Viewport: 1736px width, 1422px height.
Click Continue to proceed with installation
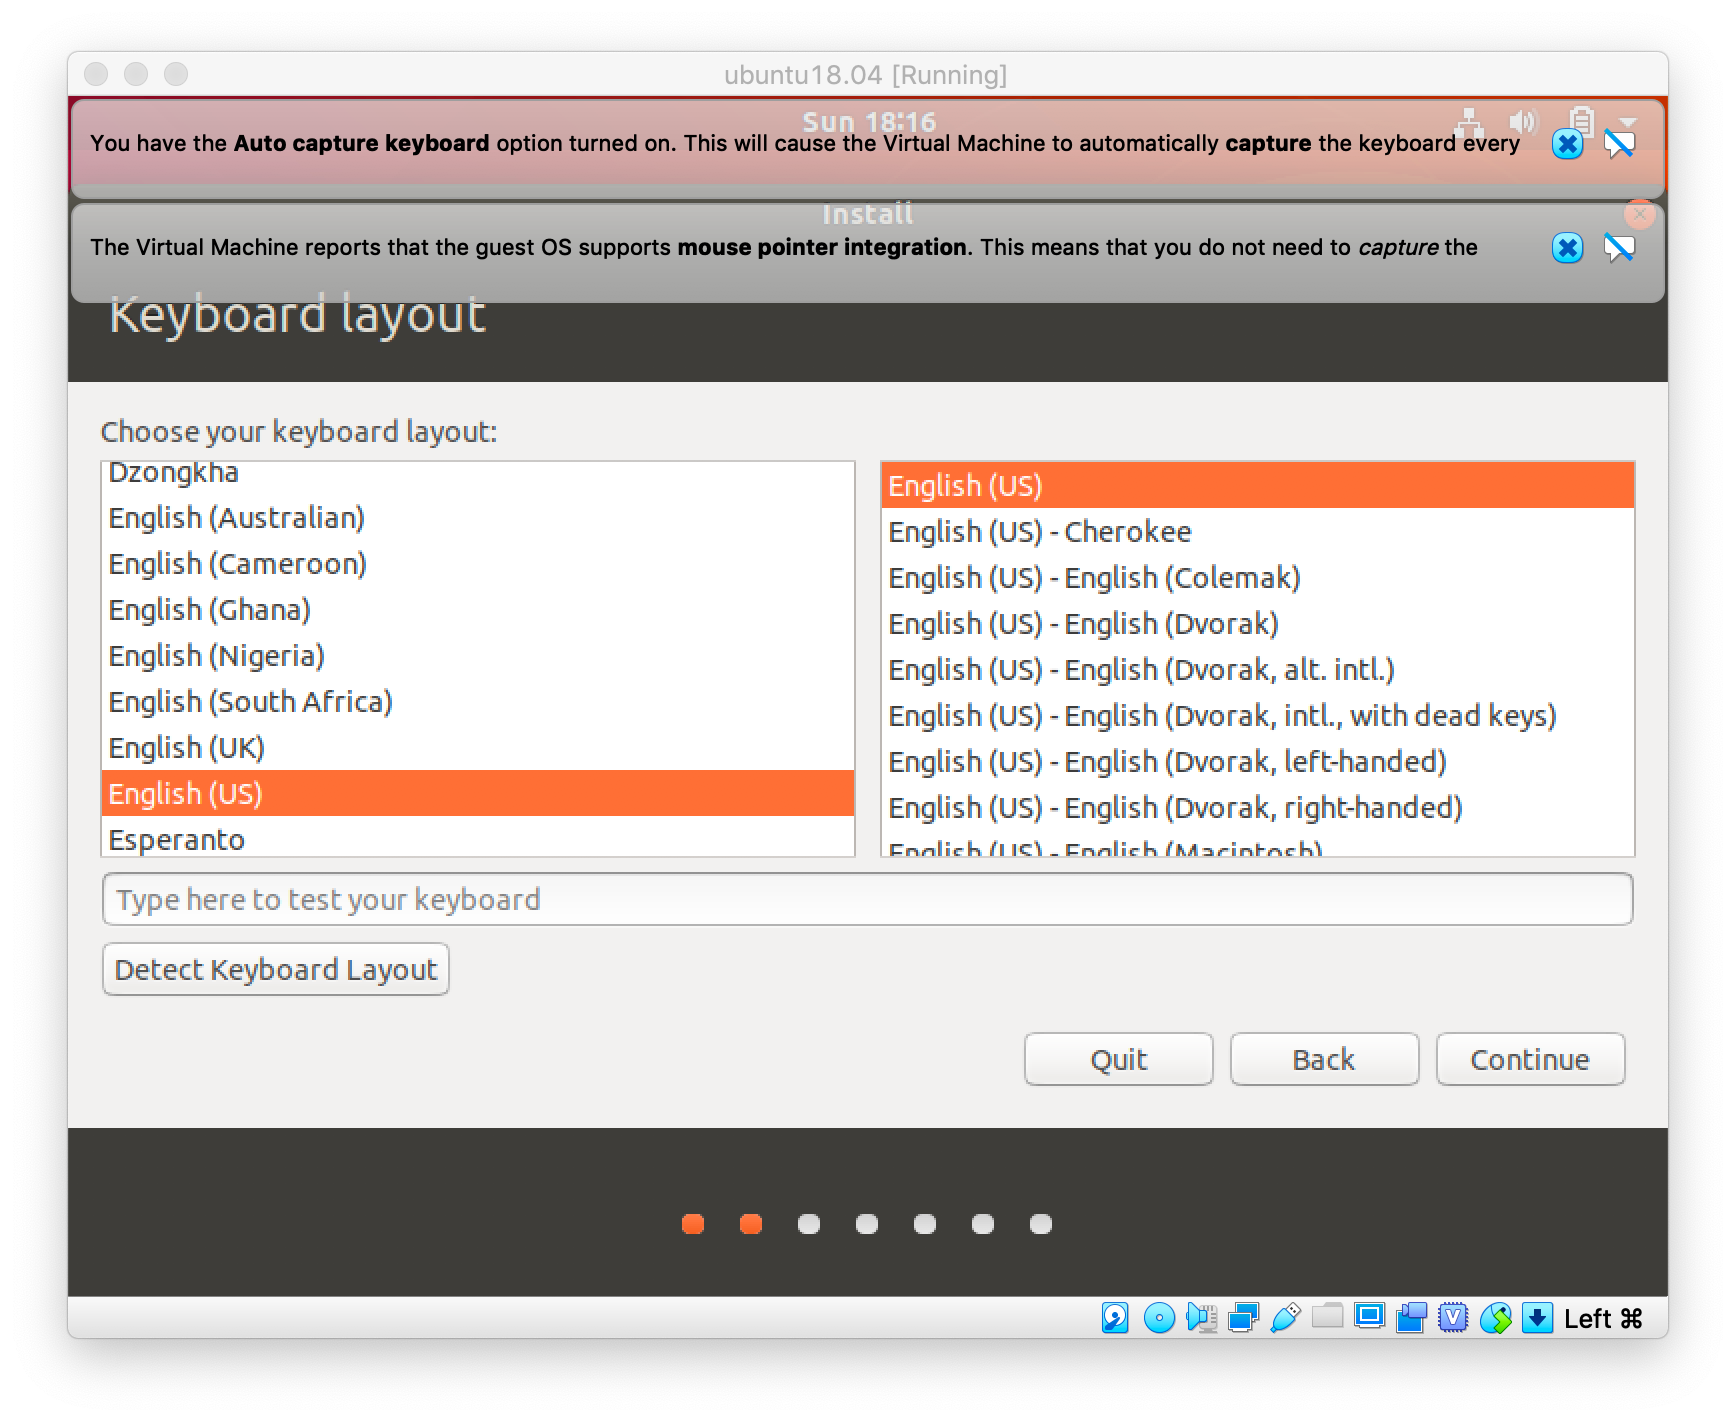click(1530, 1059)
